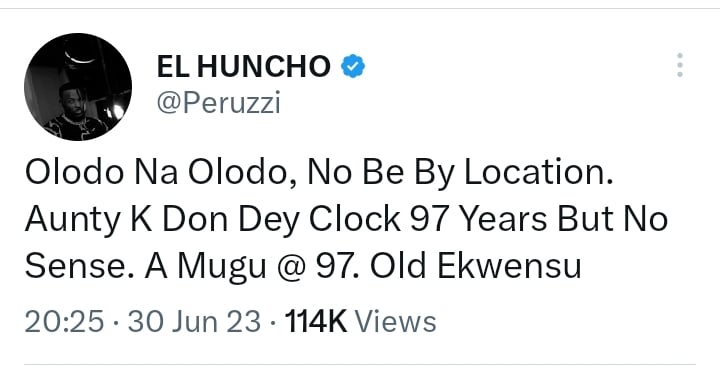Open the 114K view count
Viewport: 720px width, 369px height.
316,321
